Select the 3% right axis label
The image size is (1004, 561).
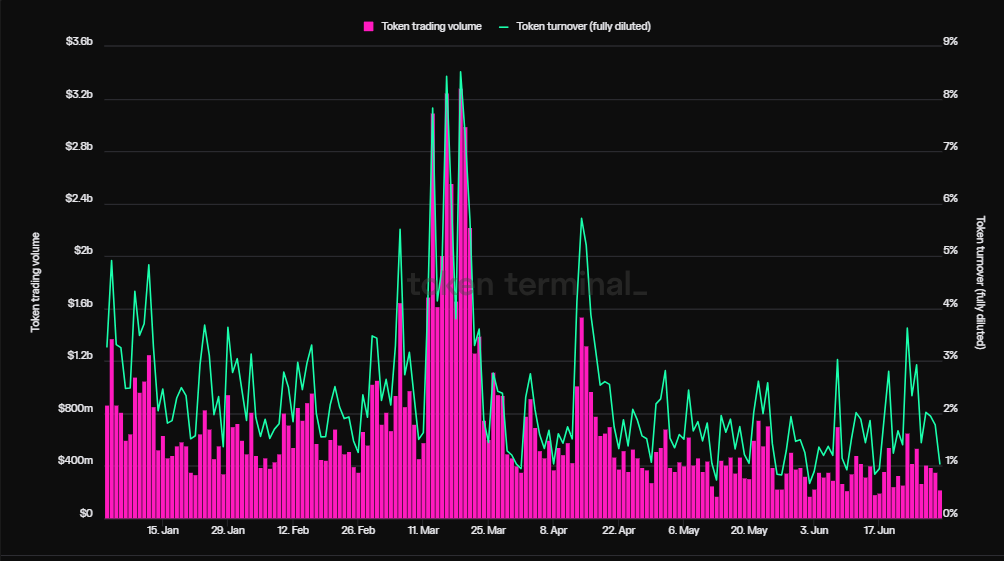pos(951,355)
